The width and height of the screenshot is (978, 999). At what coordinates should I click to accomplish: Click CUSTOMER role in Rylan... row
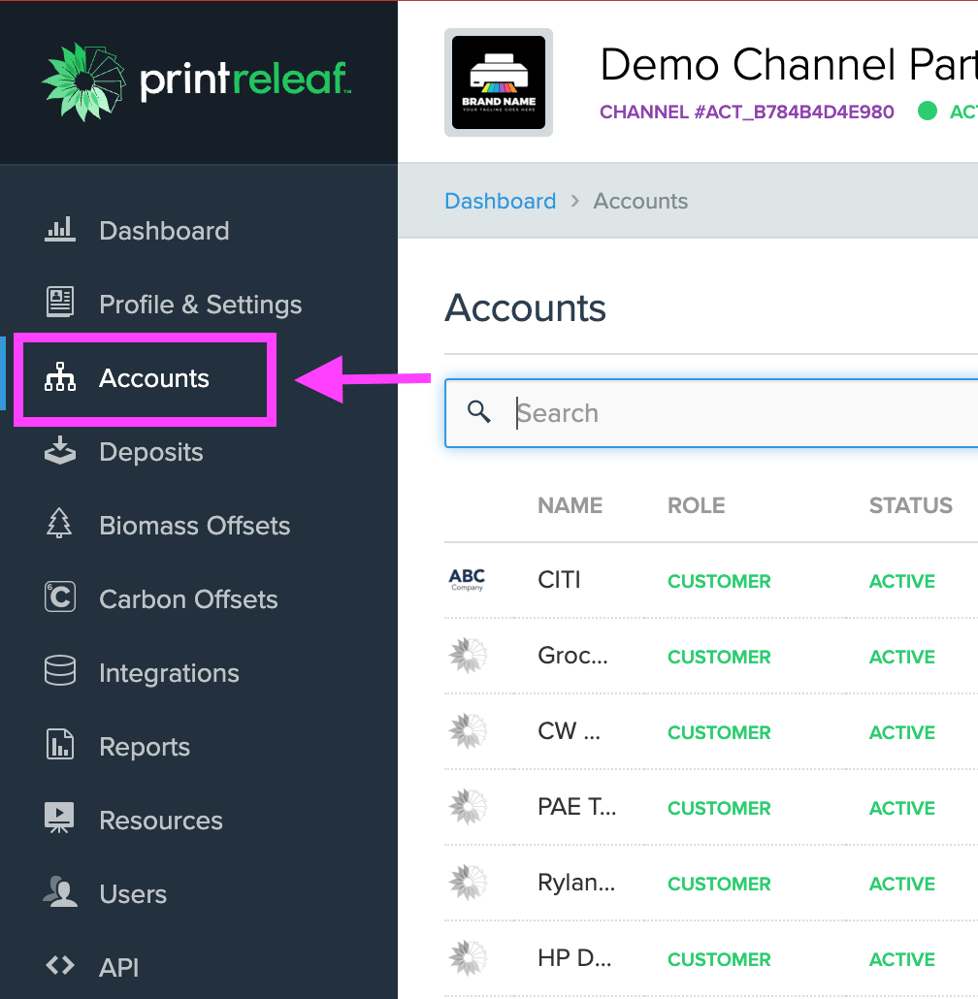[x=719, y=884]
